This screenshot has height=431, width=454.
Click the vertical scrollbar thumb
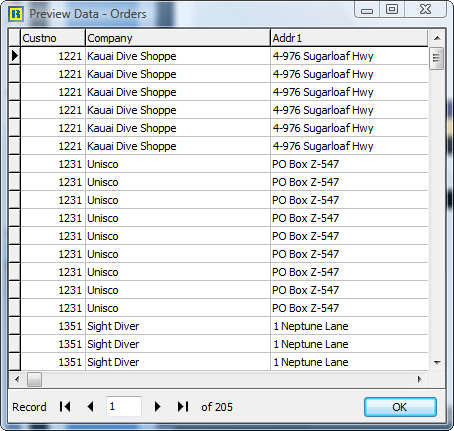point(437,58)
